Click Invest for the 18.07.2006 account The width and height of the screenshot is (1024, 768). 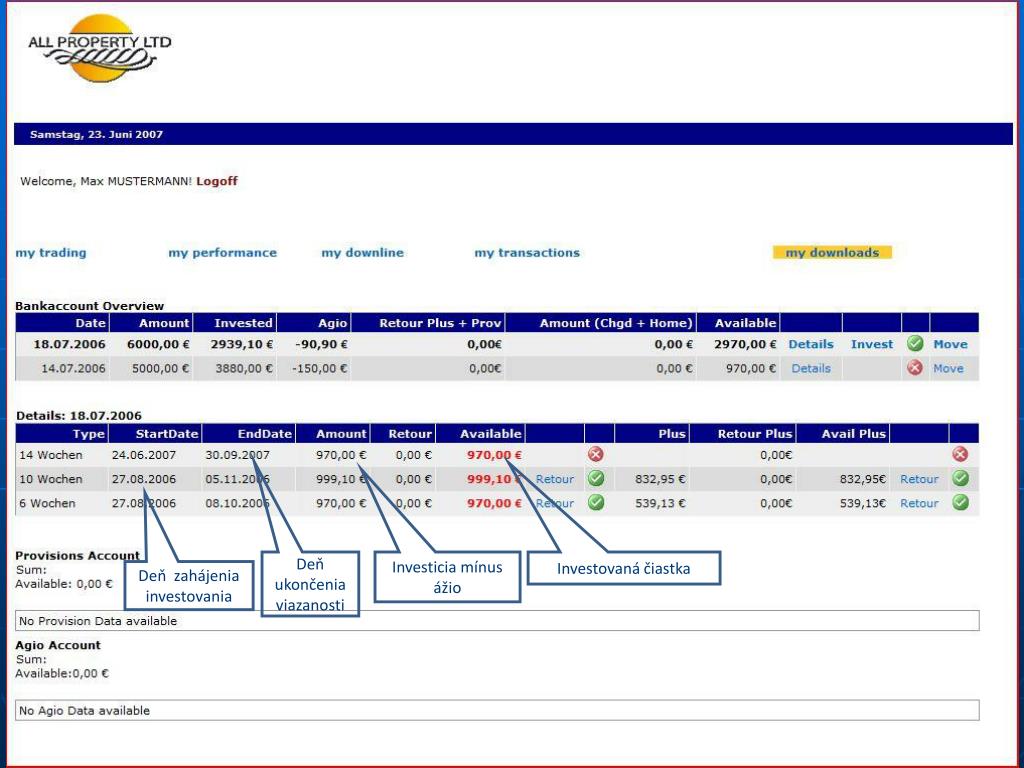872,344
